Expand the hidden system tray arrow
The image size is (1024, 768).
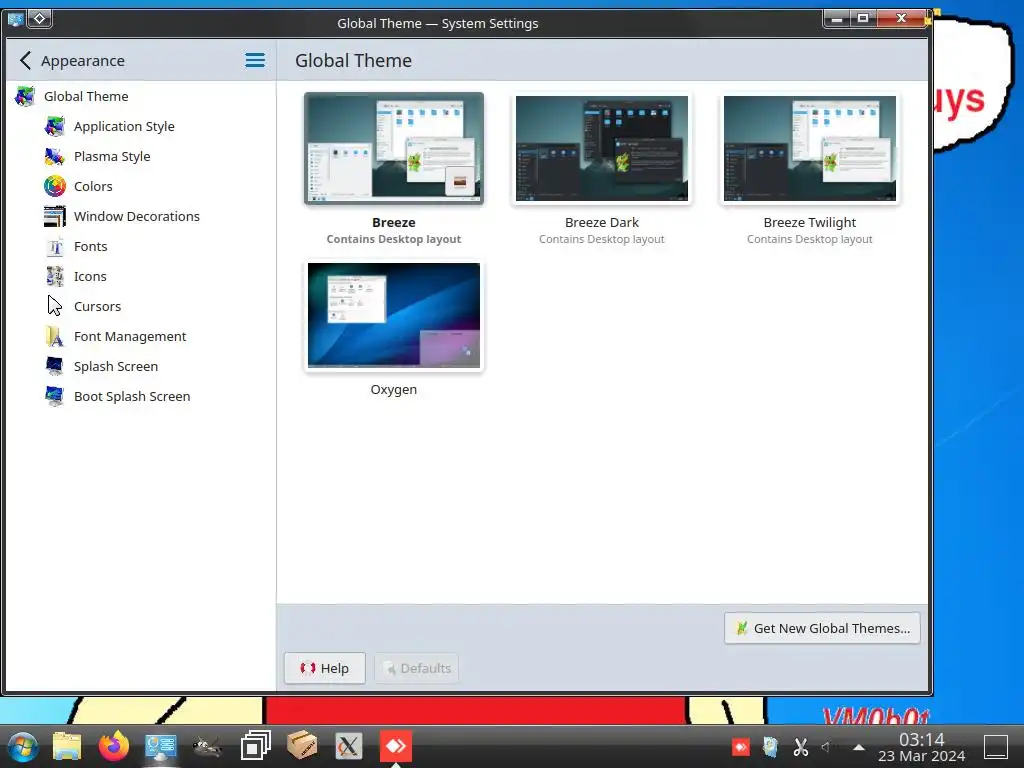click(859, 747)
